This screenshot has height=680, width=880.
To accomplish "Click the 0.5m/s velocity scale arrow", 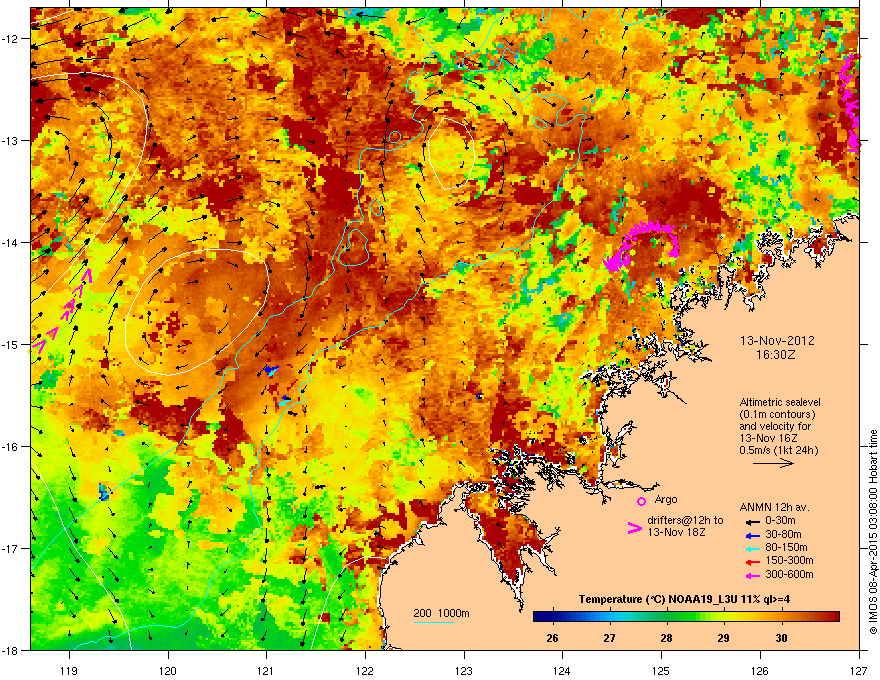I will pyautogui.click(x=773, y=463).
